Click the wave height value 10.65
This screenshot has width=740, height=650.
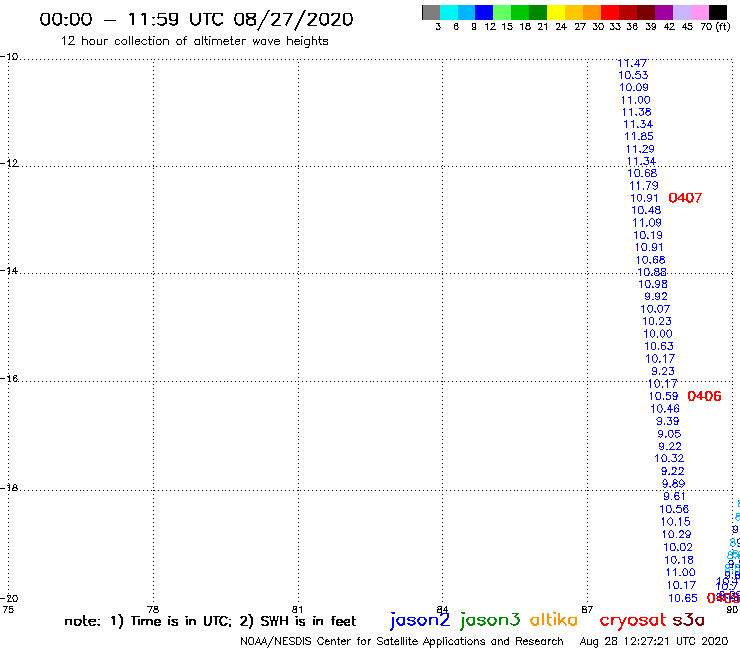click(683, 598)
